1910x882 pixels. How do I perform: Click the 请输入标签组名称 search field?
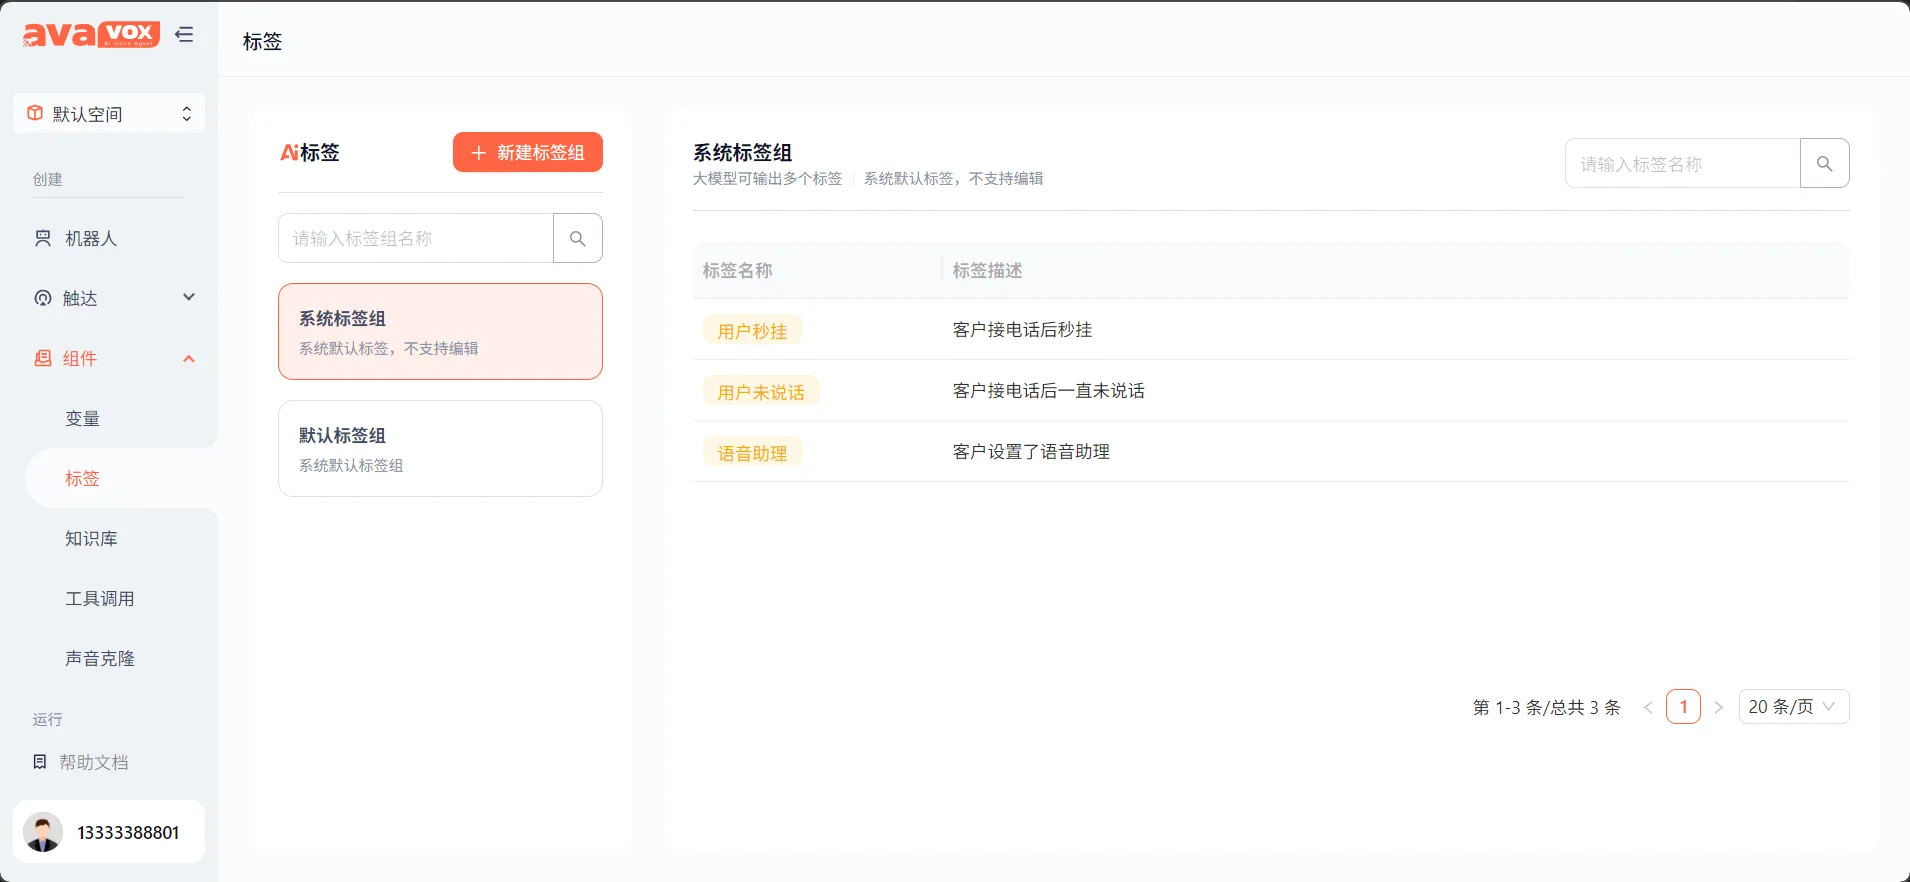[416, 238]
